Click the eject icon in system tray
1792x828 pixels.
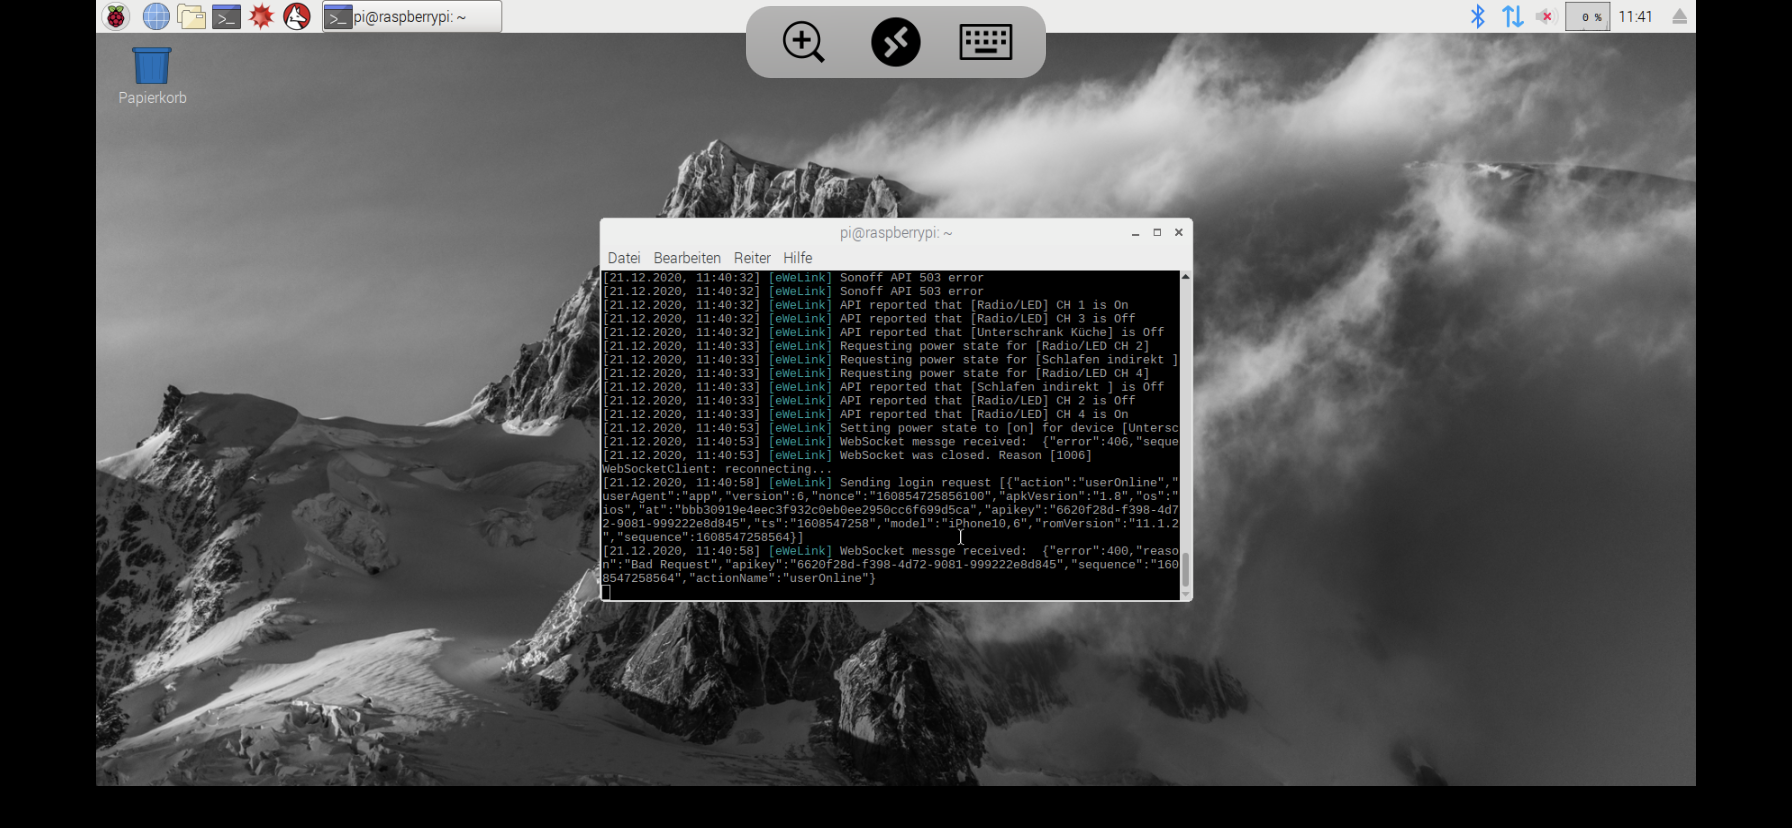point(1679,17)
